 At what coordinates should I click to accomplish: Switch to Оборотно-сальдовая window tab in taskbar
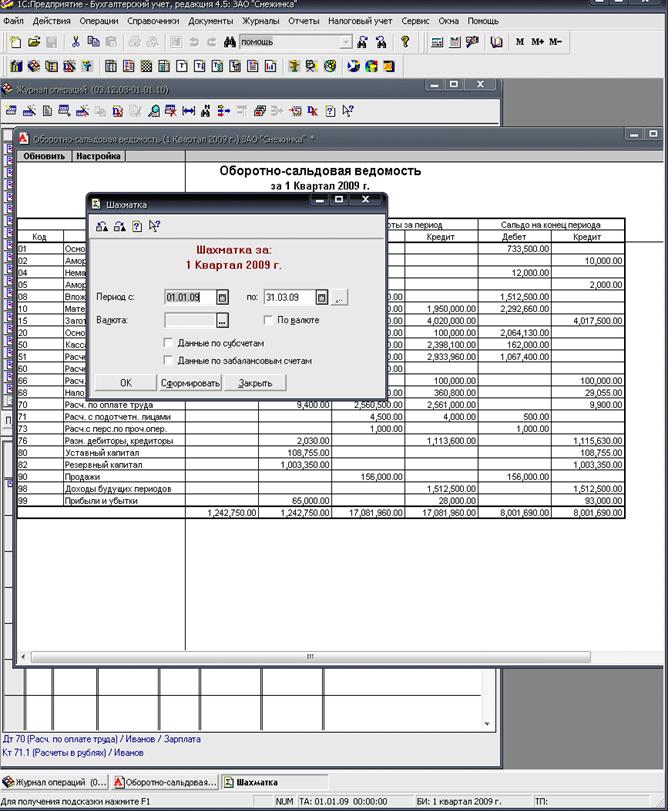tap(165, 782)
